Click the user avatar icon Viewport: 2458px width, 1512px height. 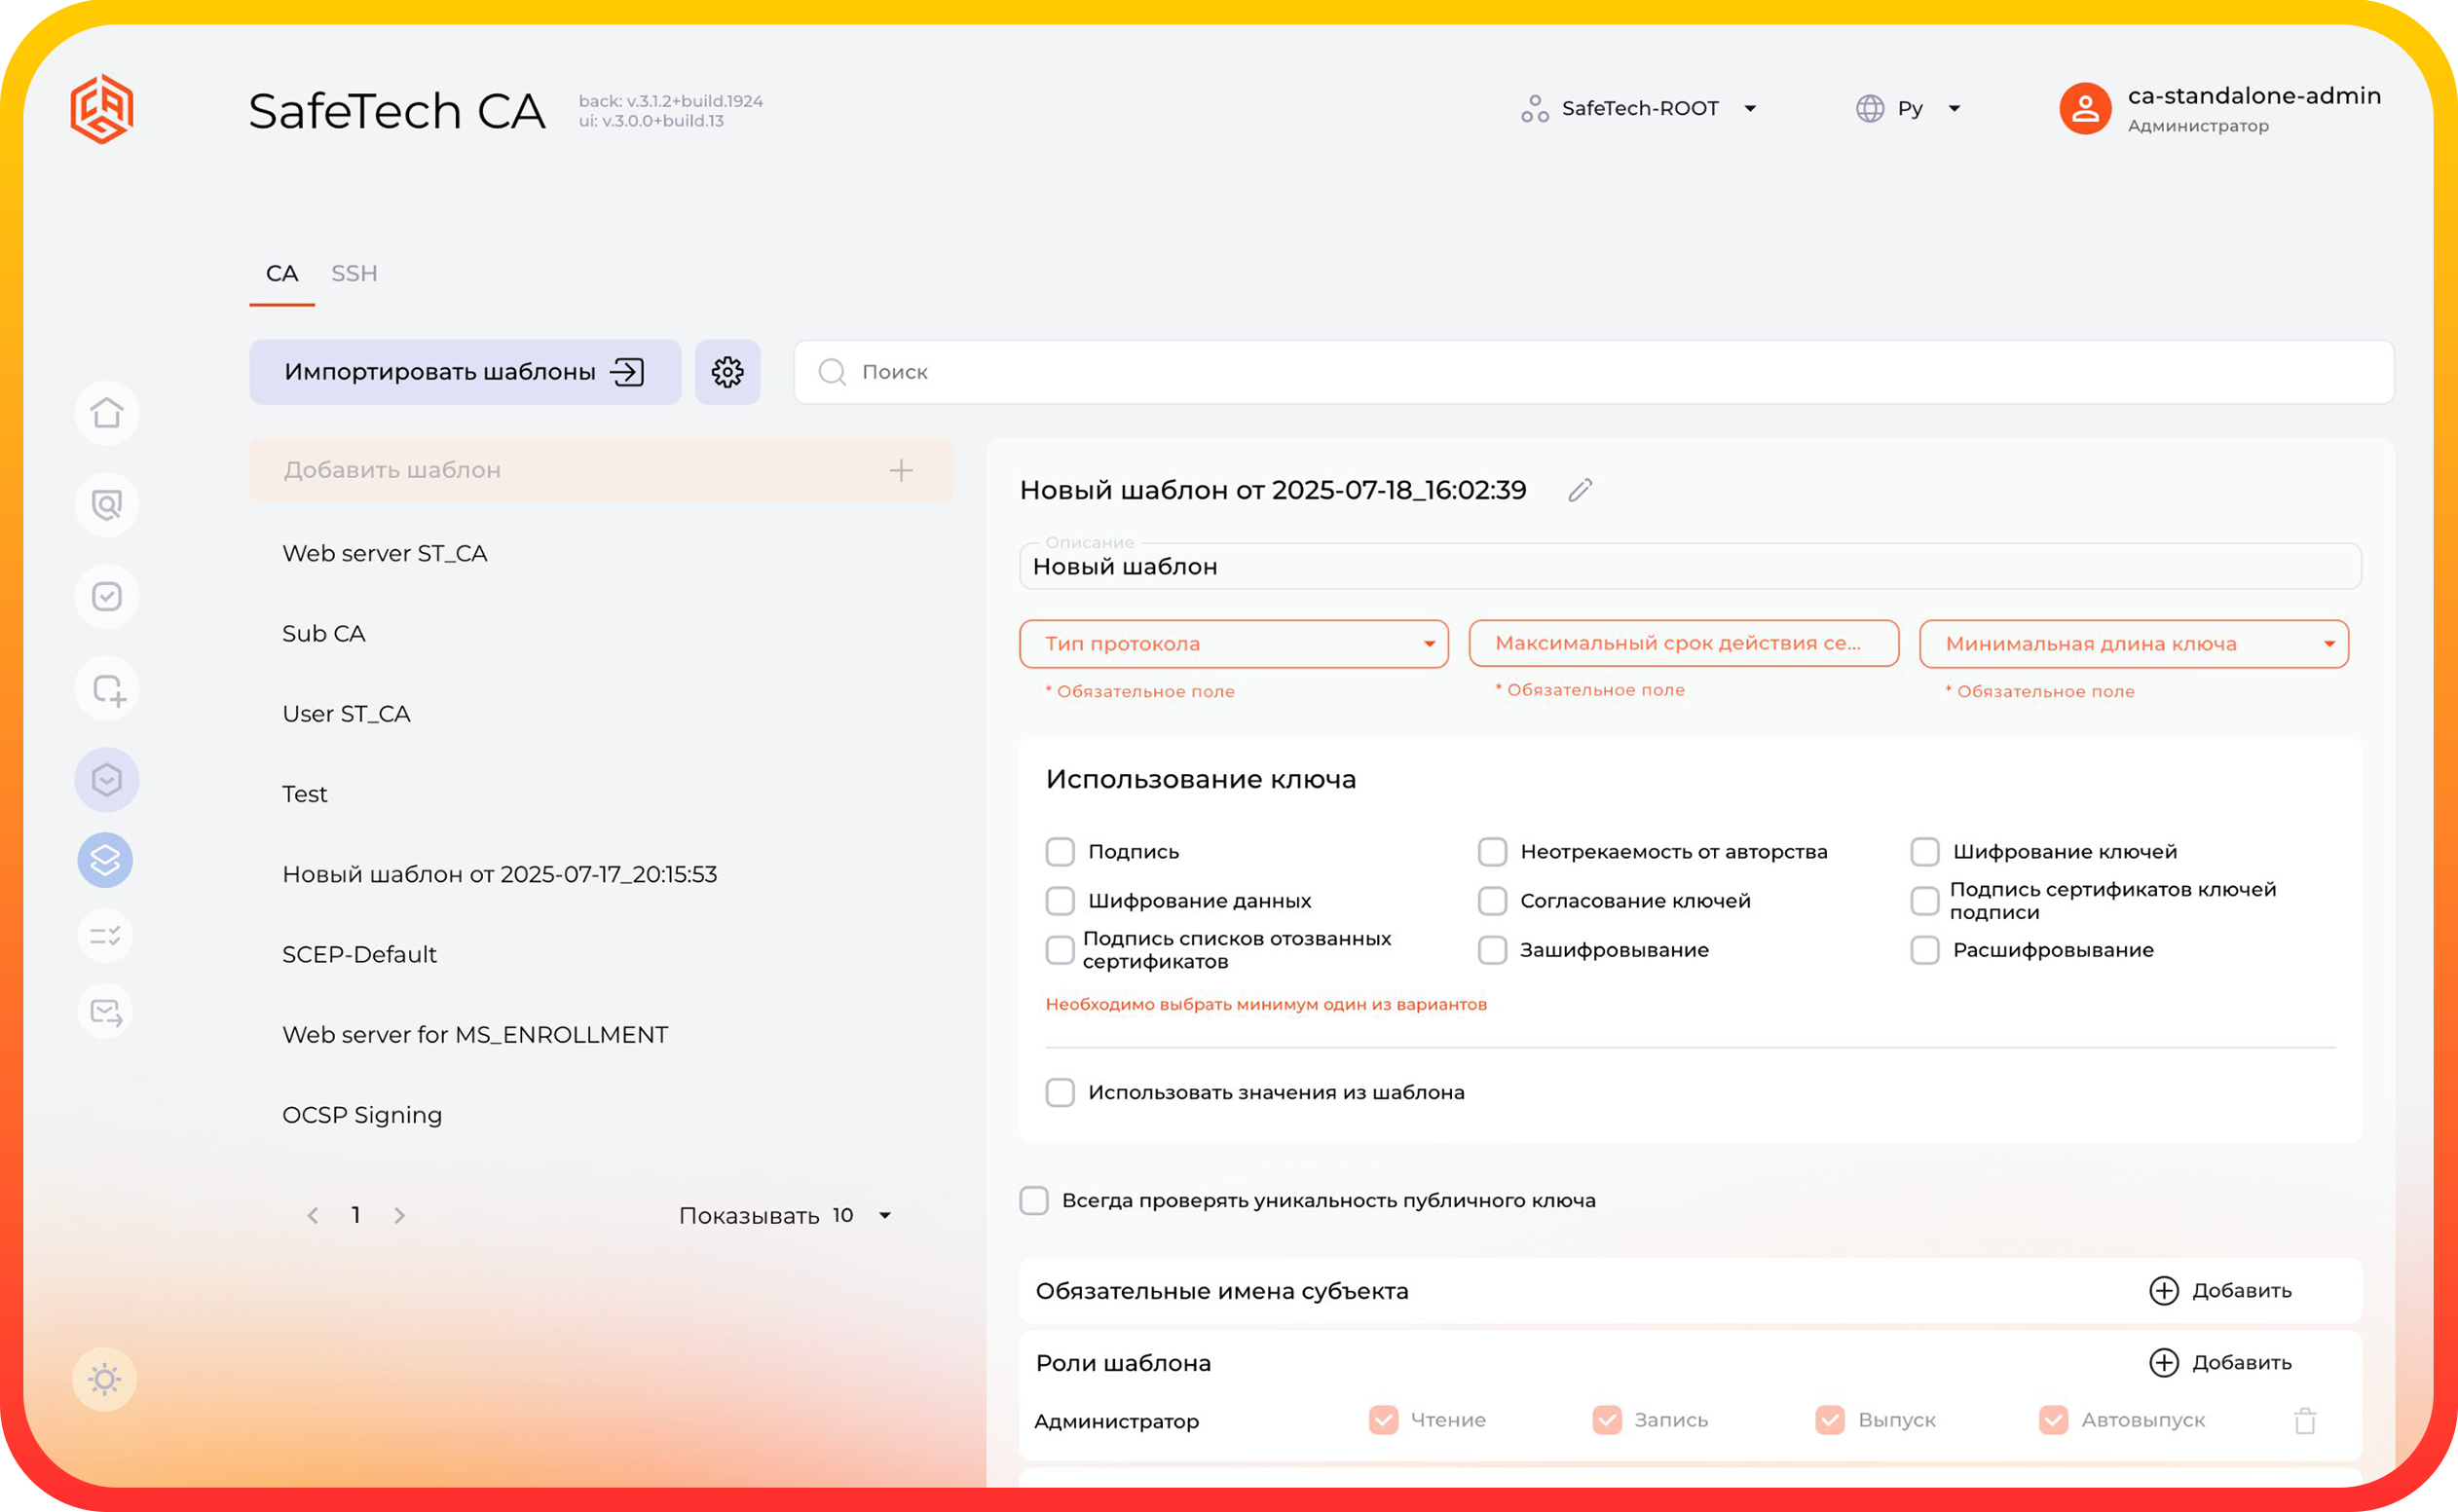point(2085,109)
